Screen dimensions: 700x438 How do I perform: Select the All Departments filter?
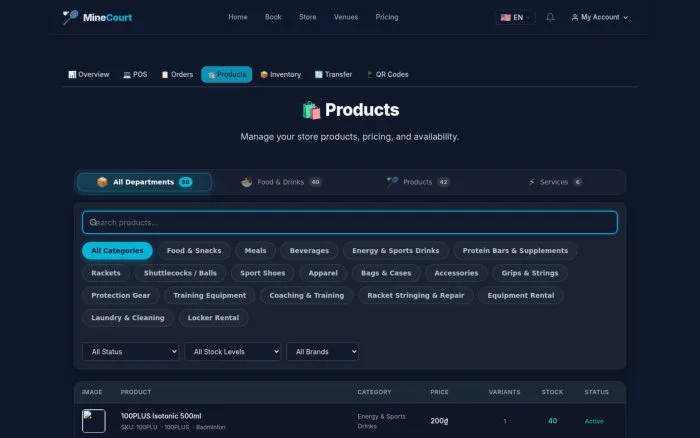pos(144,182)
